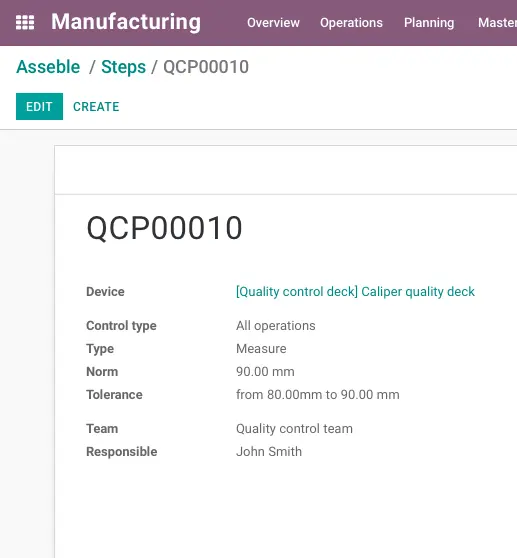The height and width of the screenshot is (558, 517).
Task: Open the Planning menu
Action: click(x=429, y=23)
